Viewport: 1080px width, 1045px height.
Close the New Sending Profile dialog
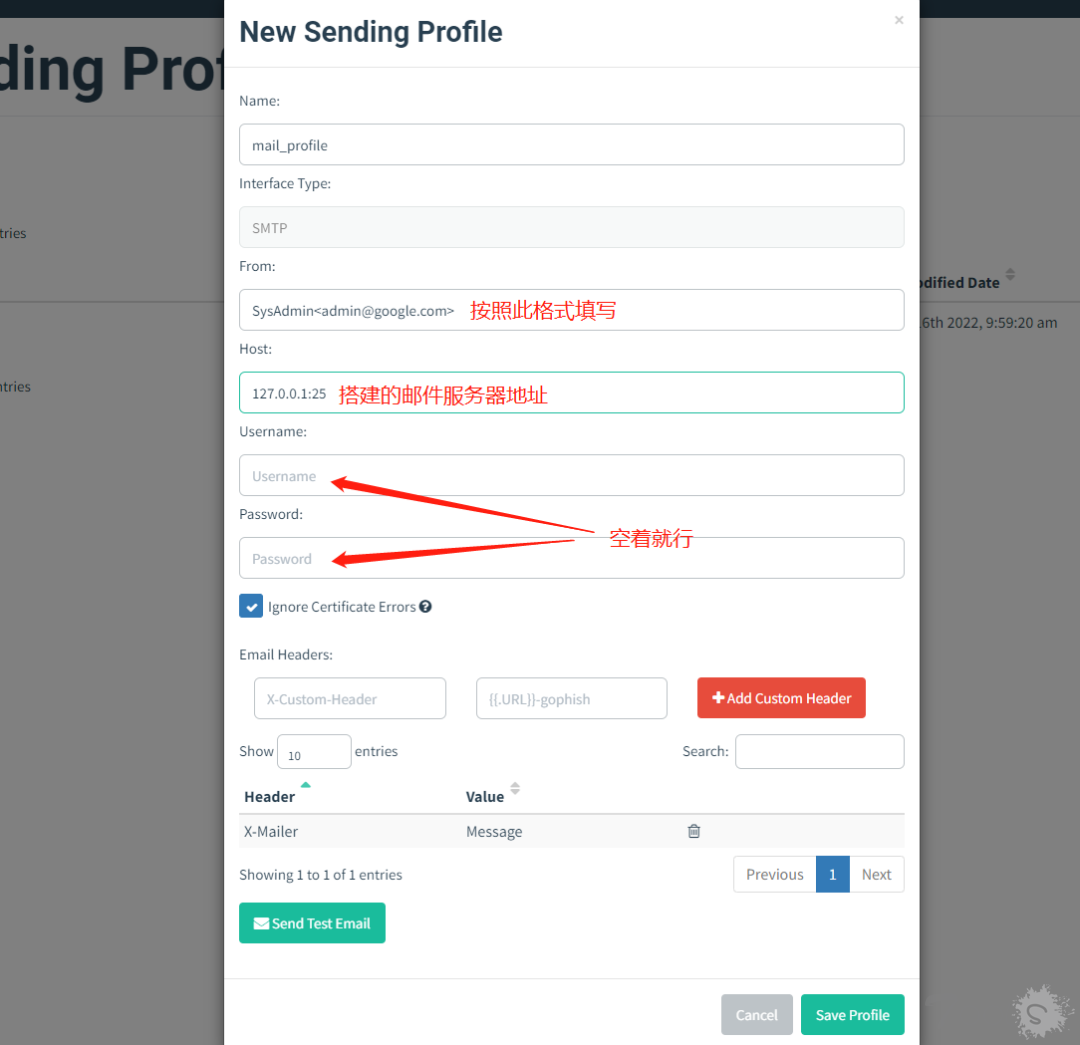(899, 20)
